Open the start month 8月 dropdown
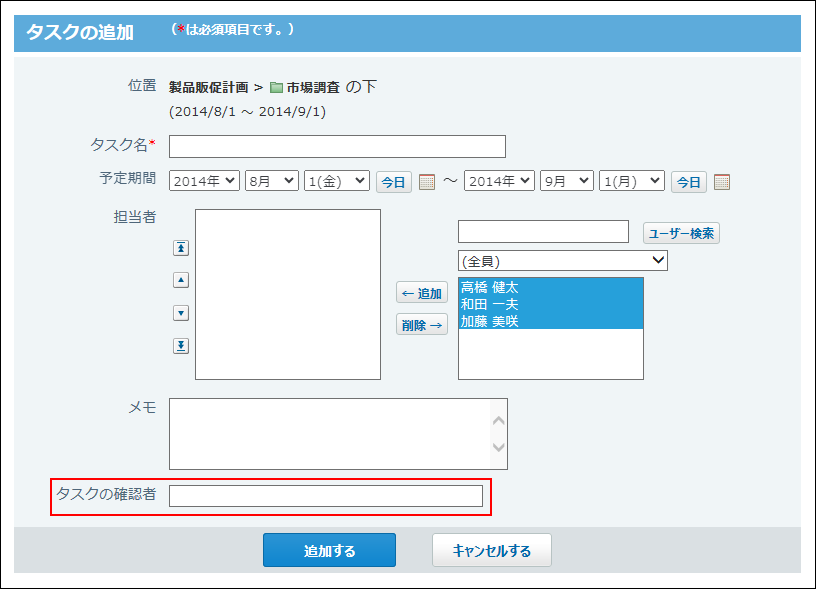This screenshot has height=589, width=816. [x=272, y=181]
